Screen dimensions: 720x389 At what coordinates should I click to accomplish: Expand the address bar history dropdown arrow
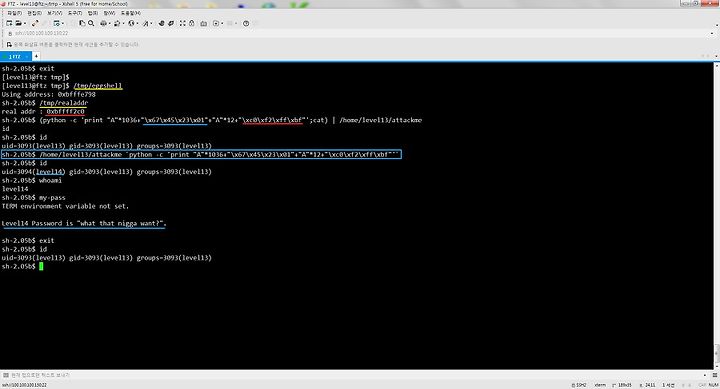(x=712, y=34)
